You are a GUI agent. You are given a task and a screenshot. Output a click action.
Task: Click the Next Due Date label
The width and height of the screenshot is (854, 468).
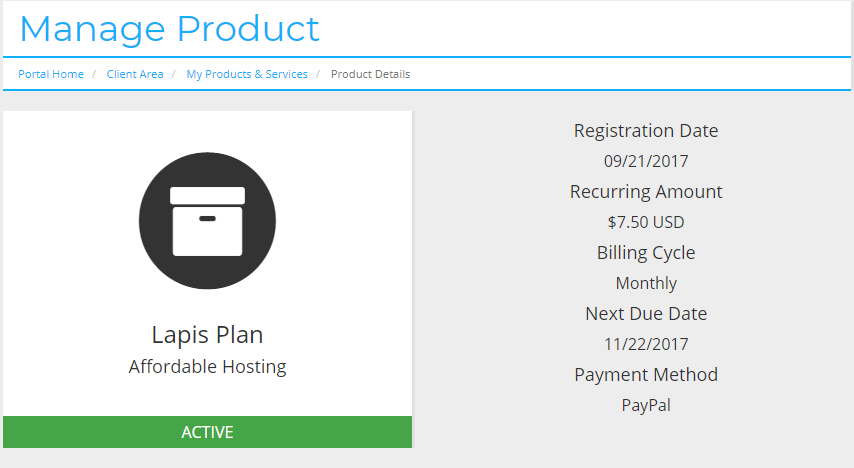pos(646,314)
